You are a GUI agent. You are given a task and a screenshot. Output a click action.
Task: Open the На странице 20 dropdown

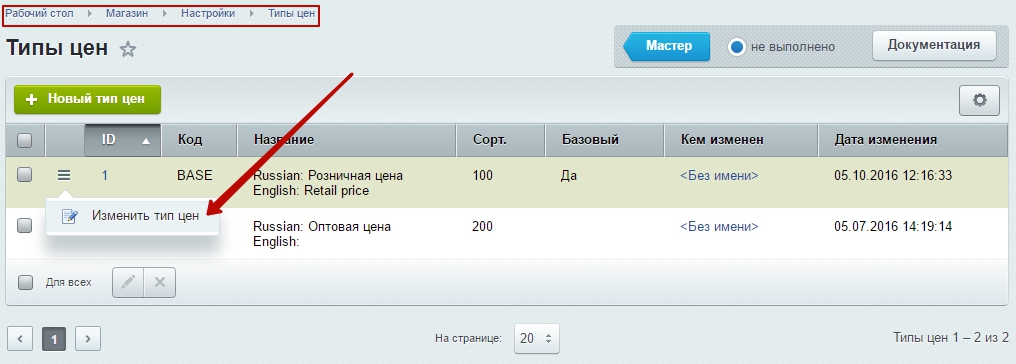pyautogui.click(x=537, y=338)
